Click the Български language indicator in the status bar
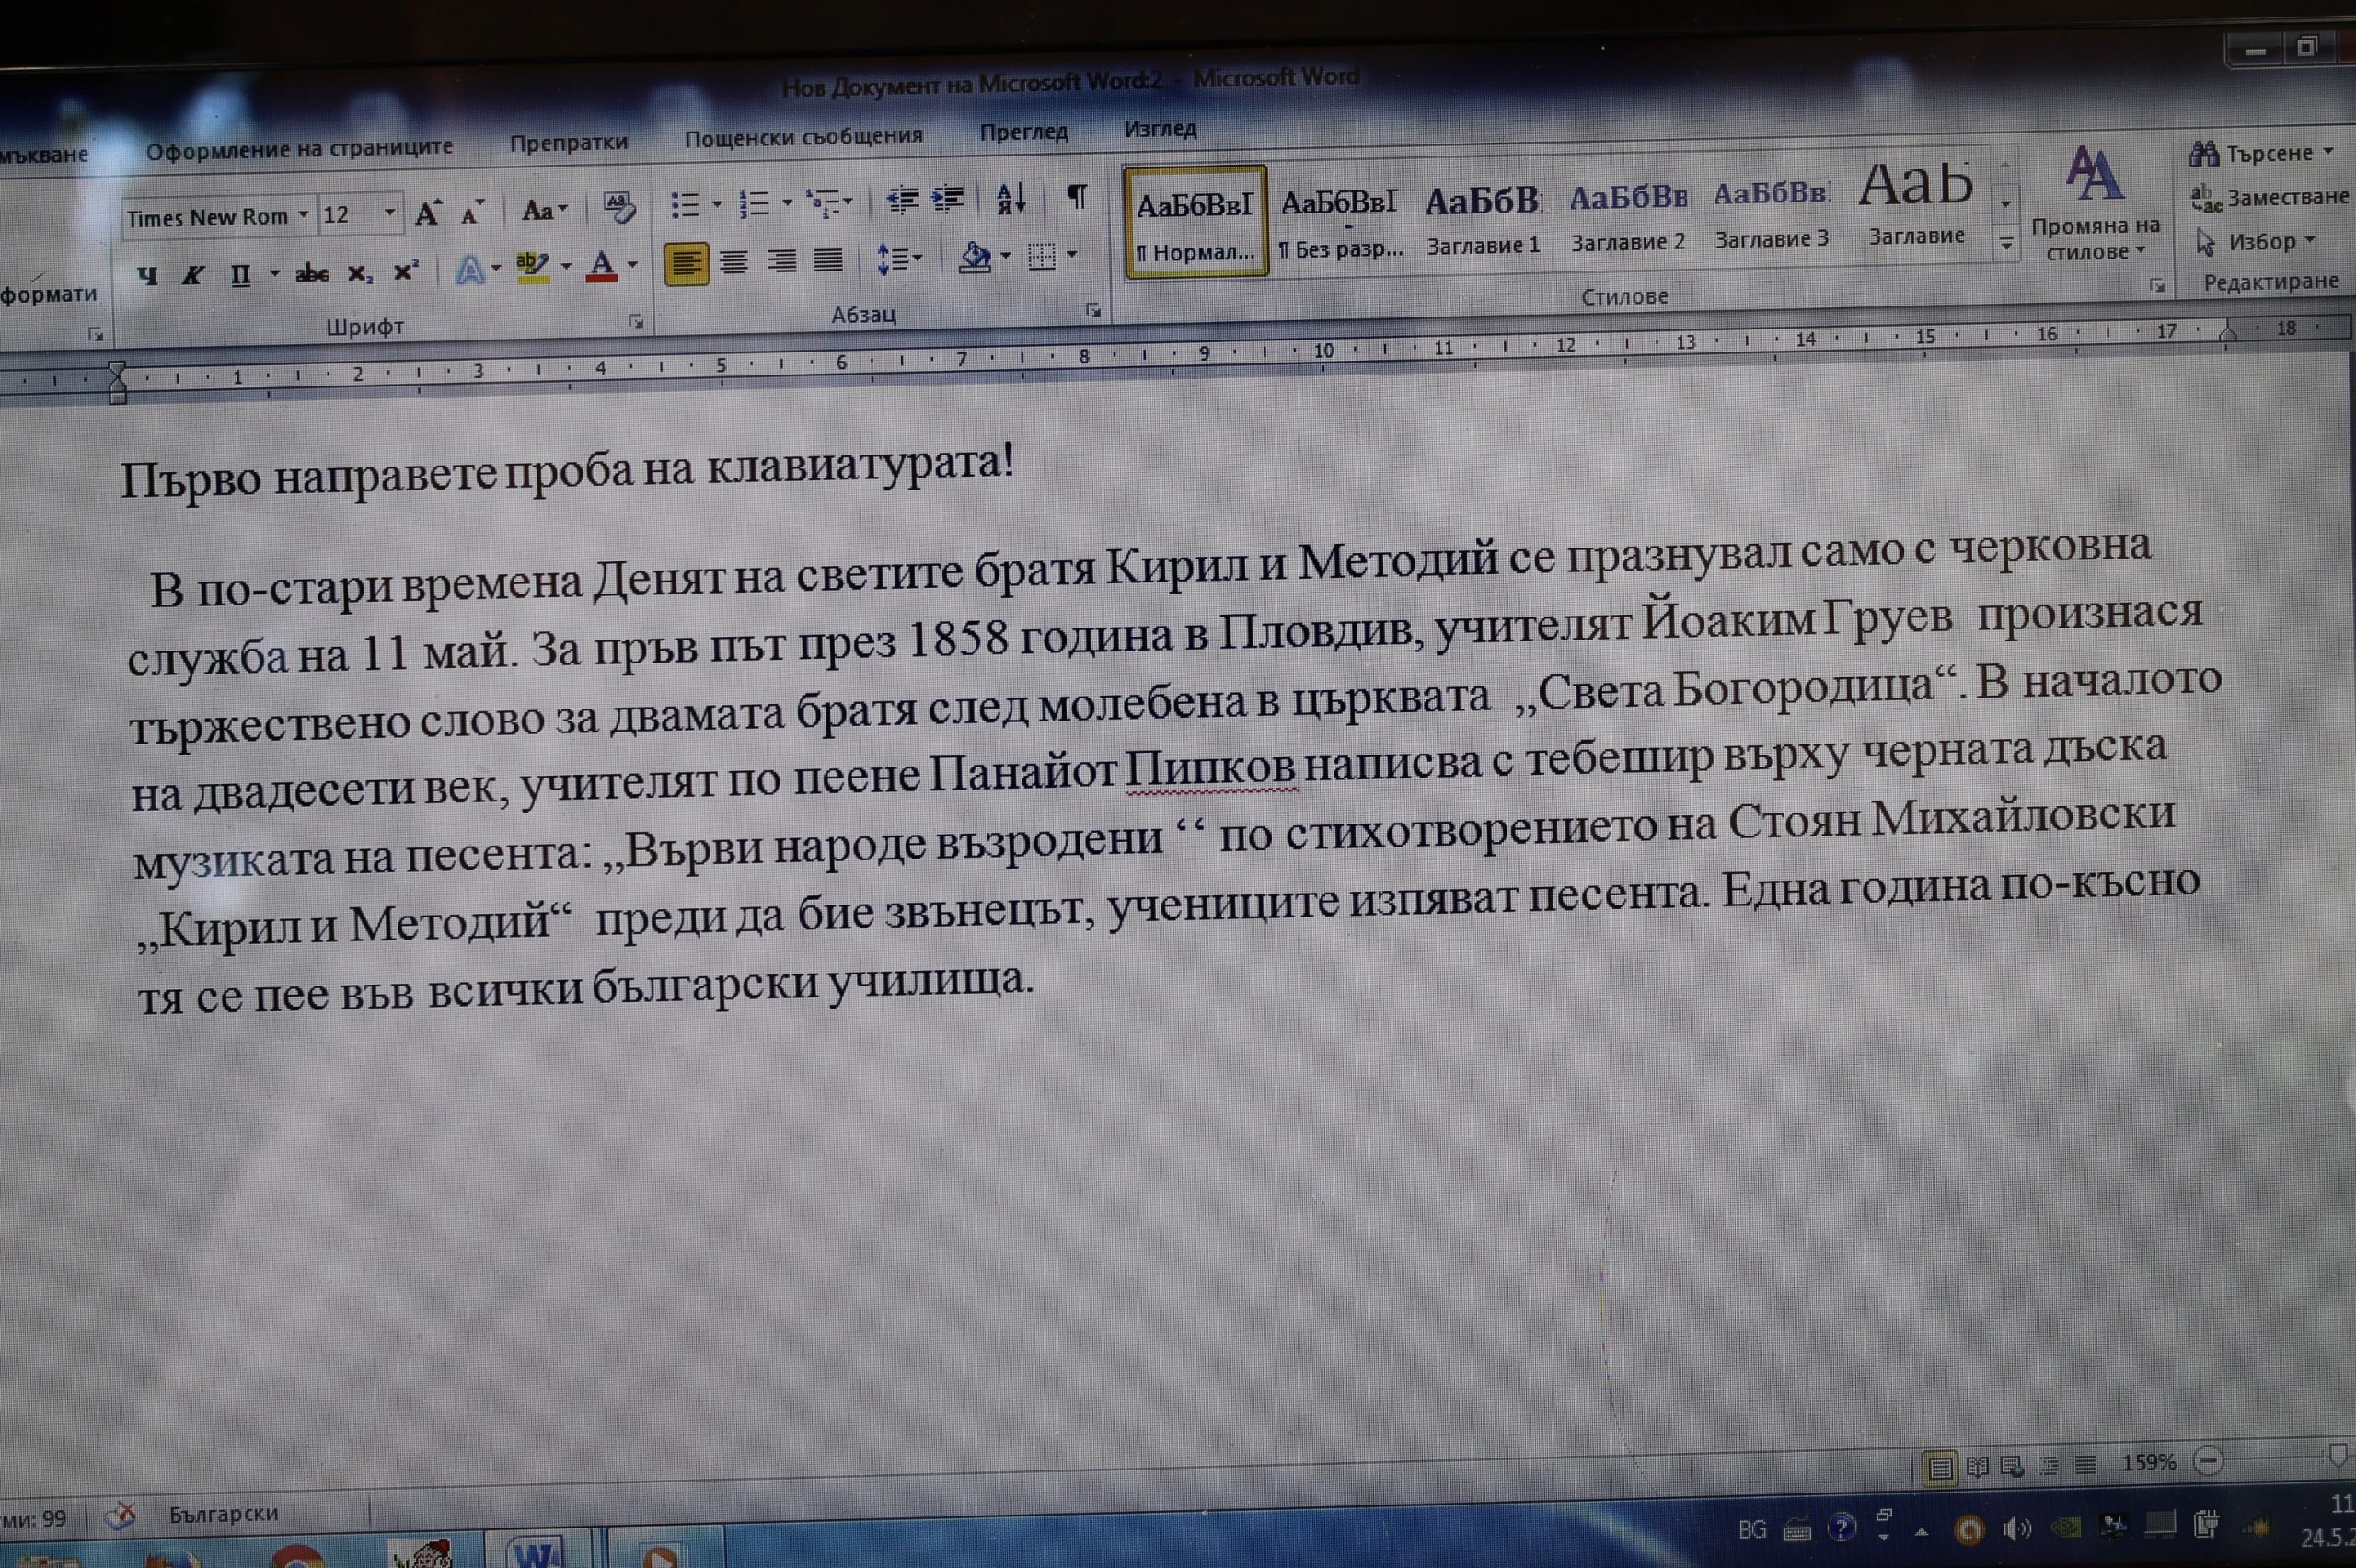2356x1568 pixels. pyautogui.click(x=223, y=1514)
